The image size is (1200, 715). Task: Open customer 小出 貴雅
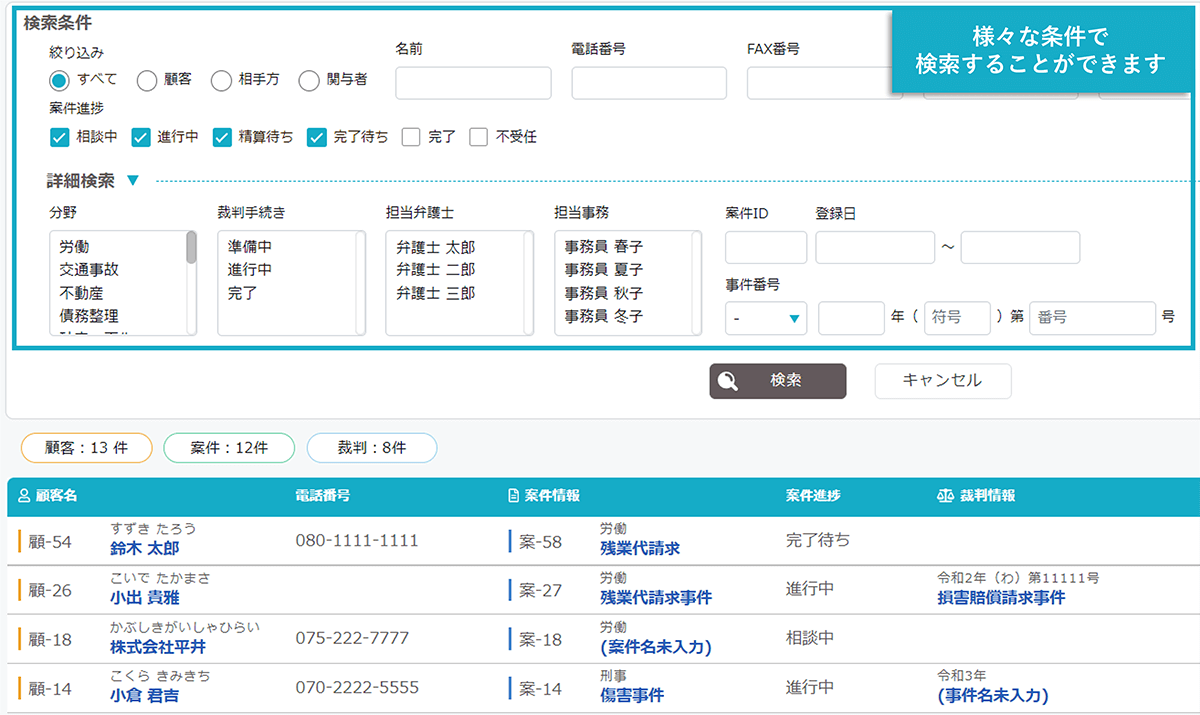145,597
